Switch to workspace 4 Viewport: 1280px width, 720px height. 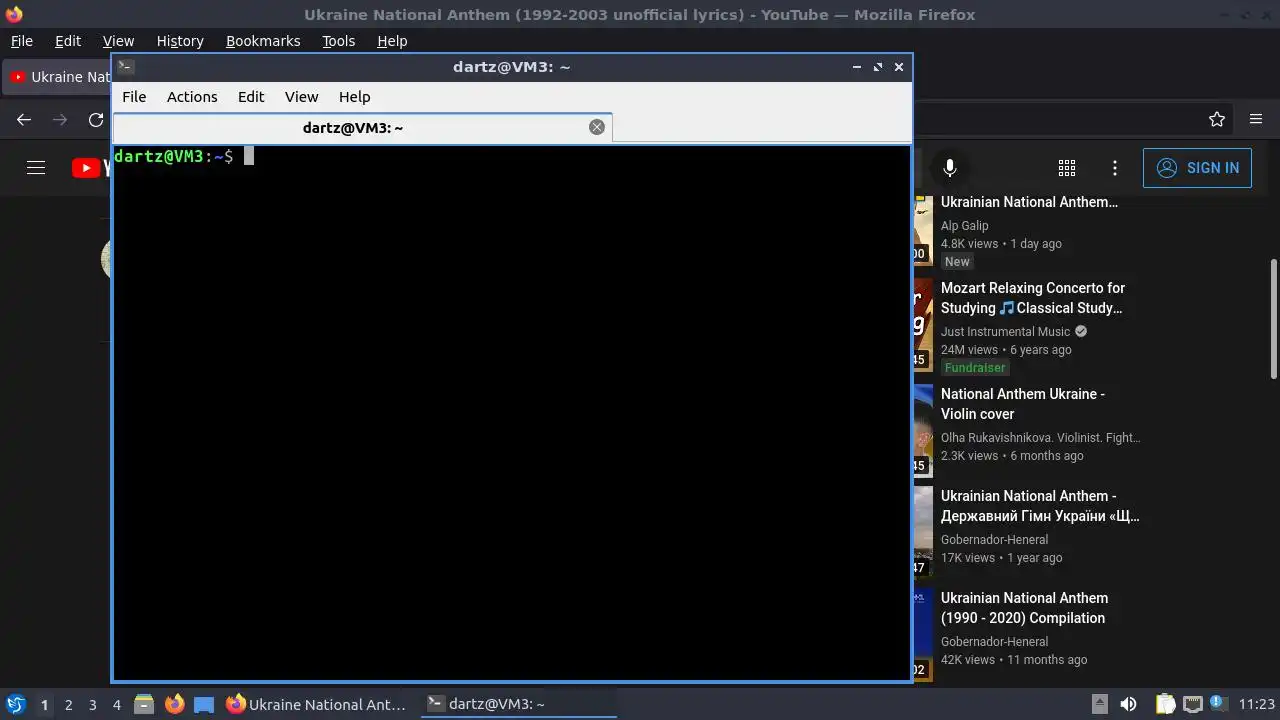click(x=116, y=705)
